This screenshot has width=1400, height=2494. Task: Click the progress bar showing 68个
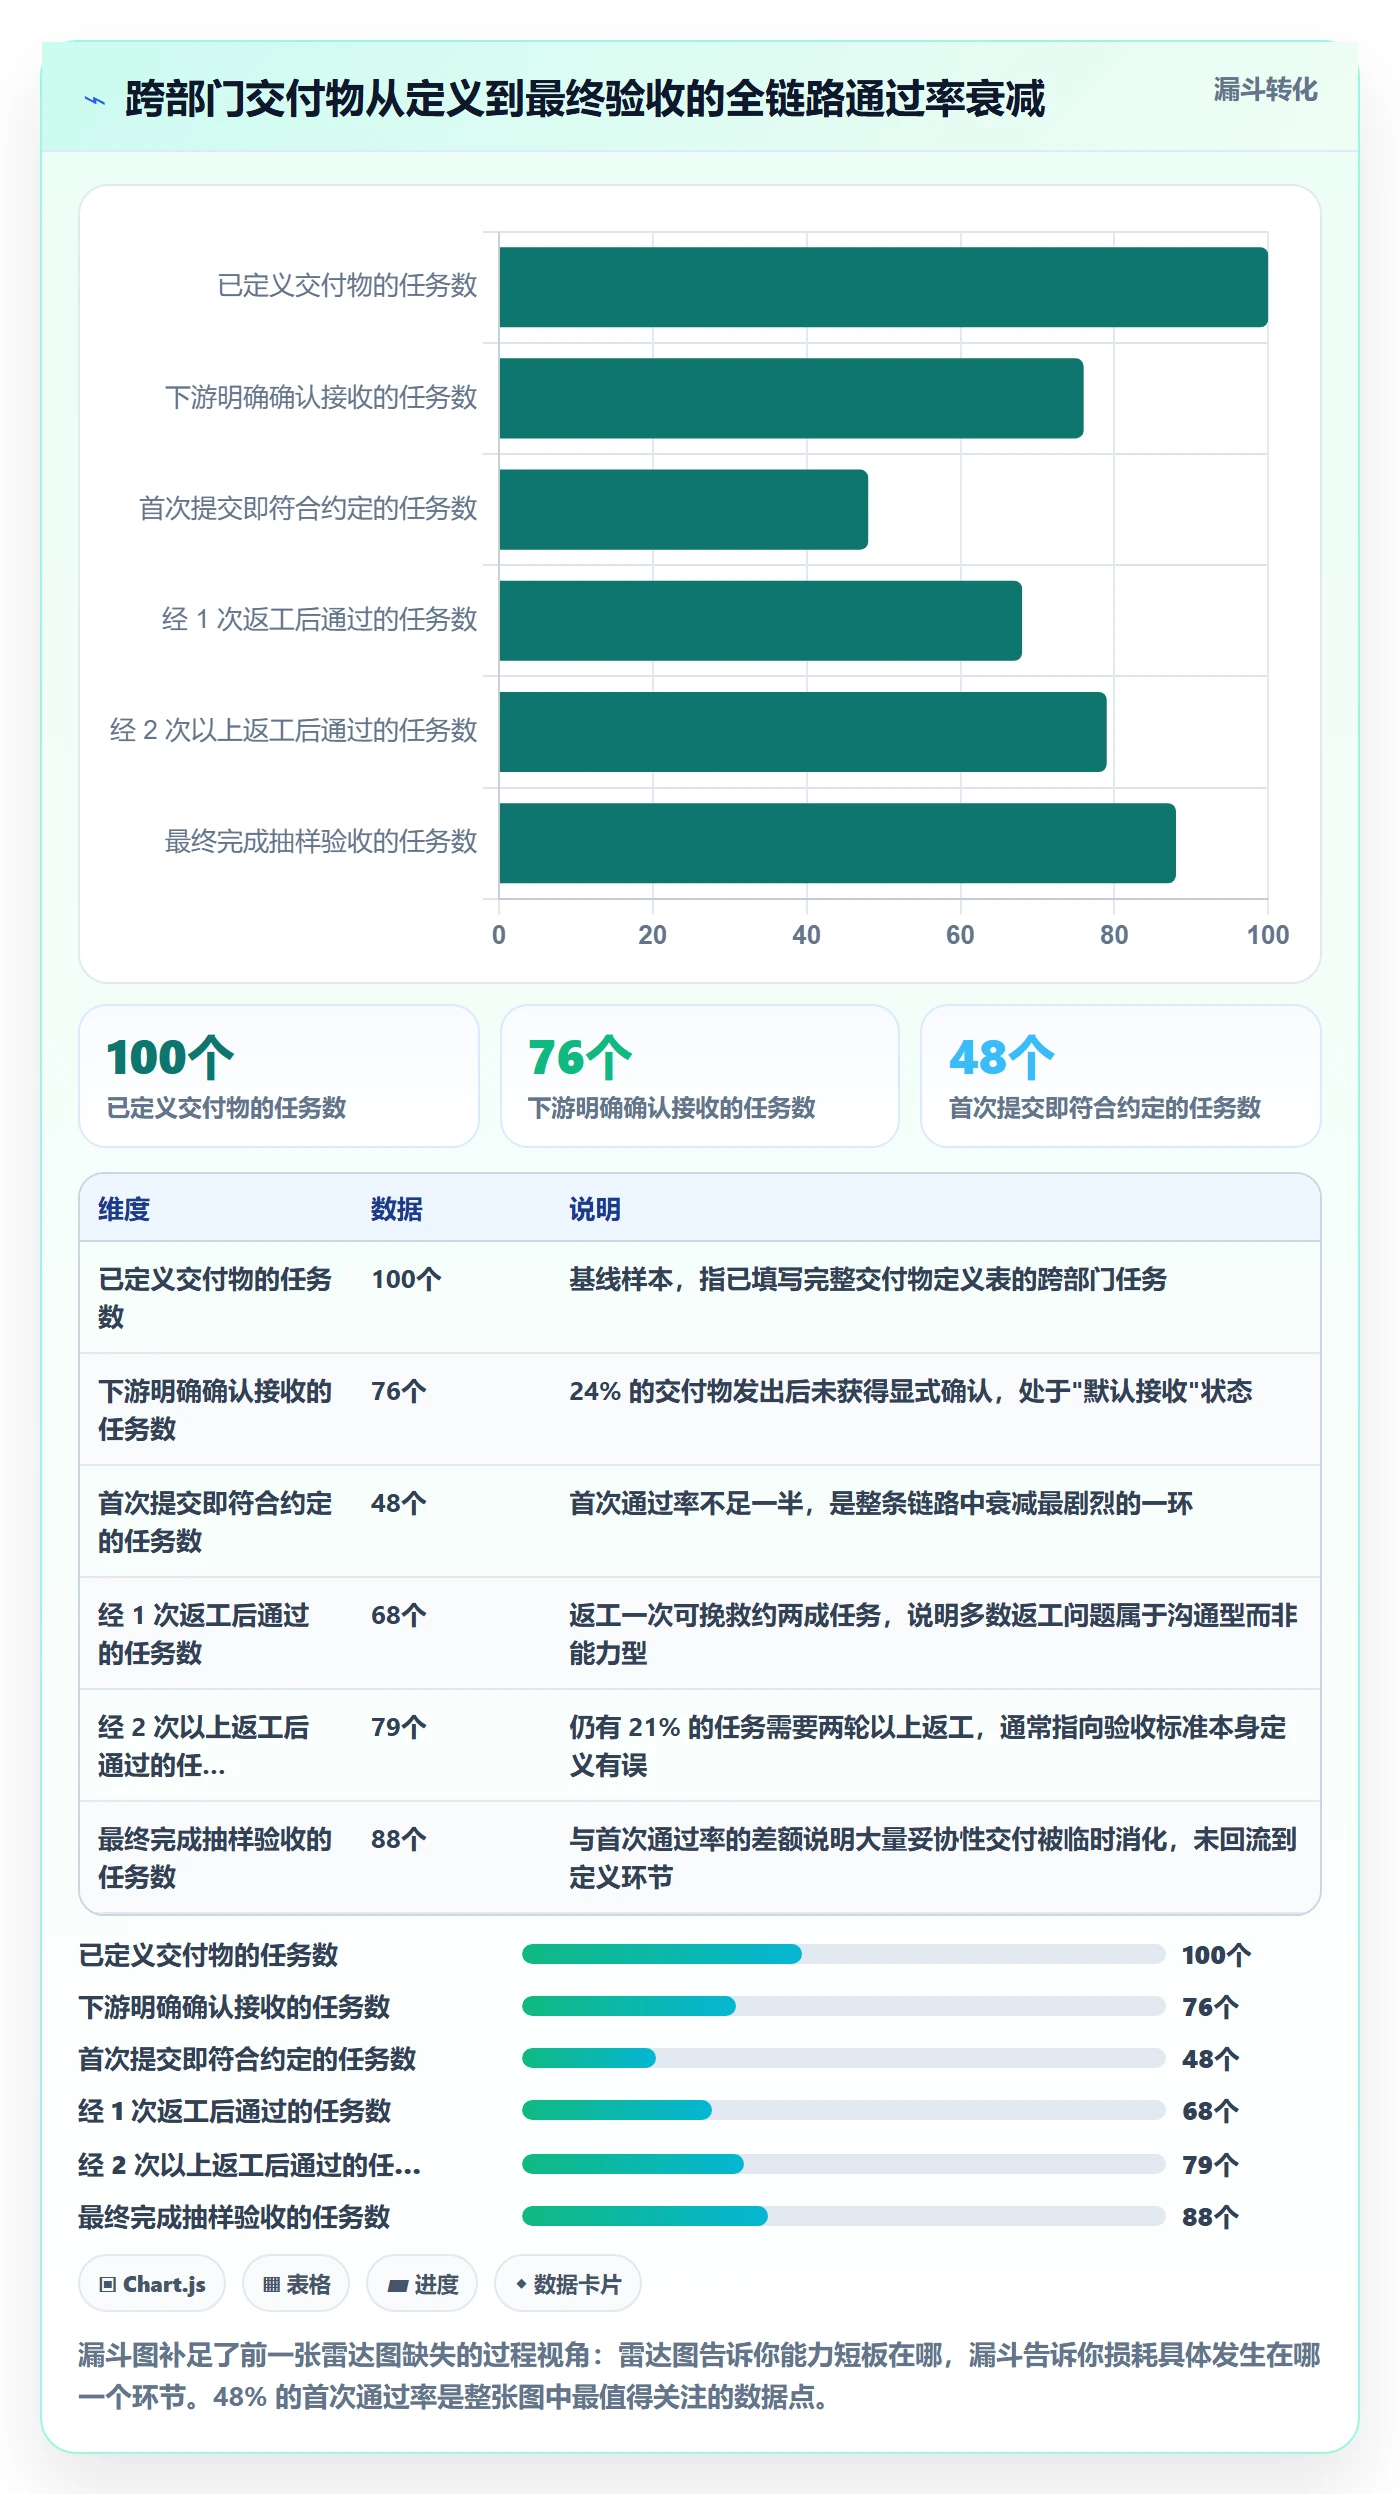[x=843, y=2110]
